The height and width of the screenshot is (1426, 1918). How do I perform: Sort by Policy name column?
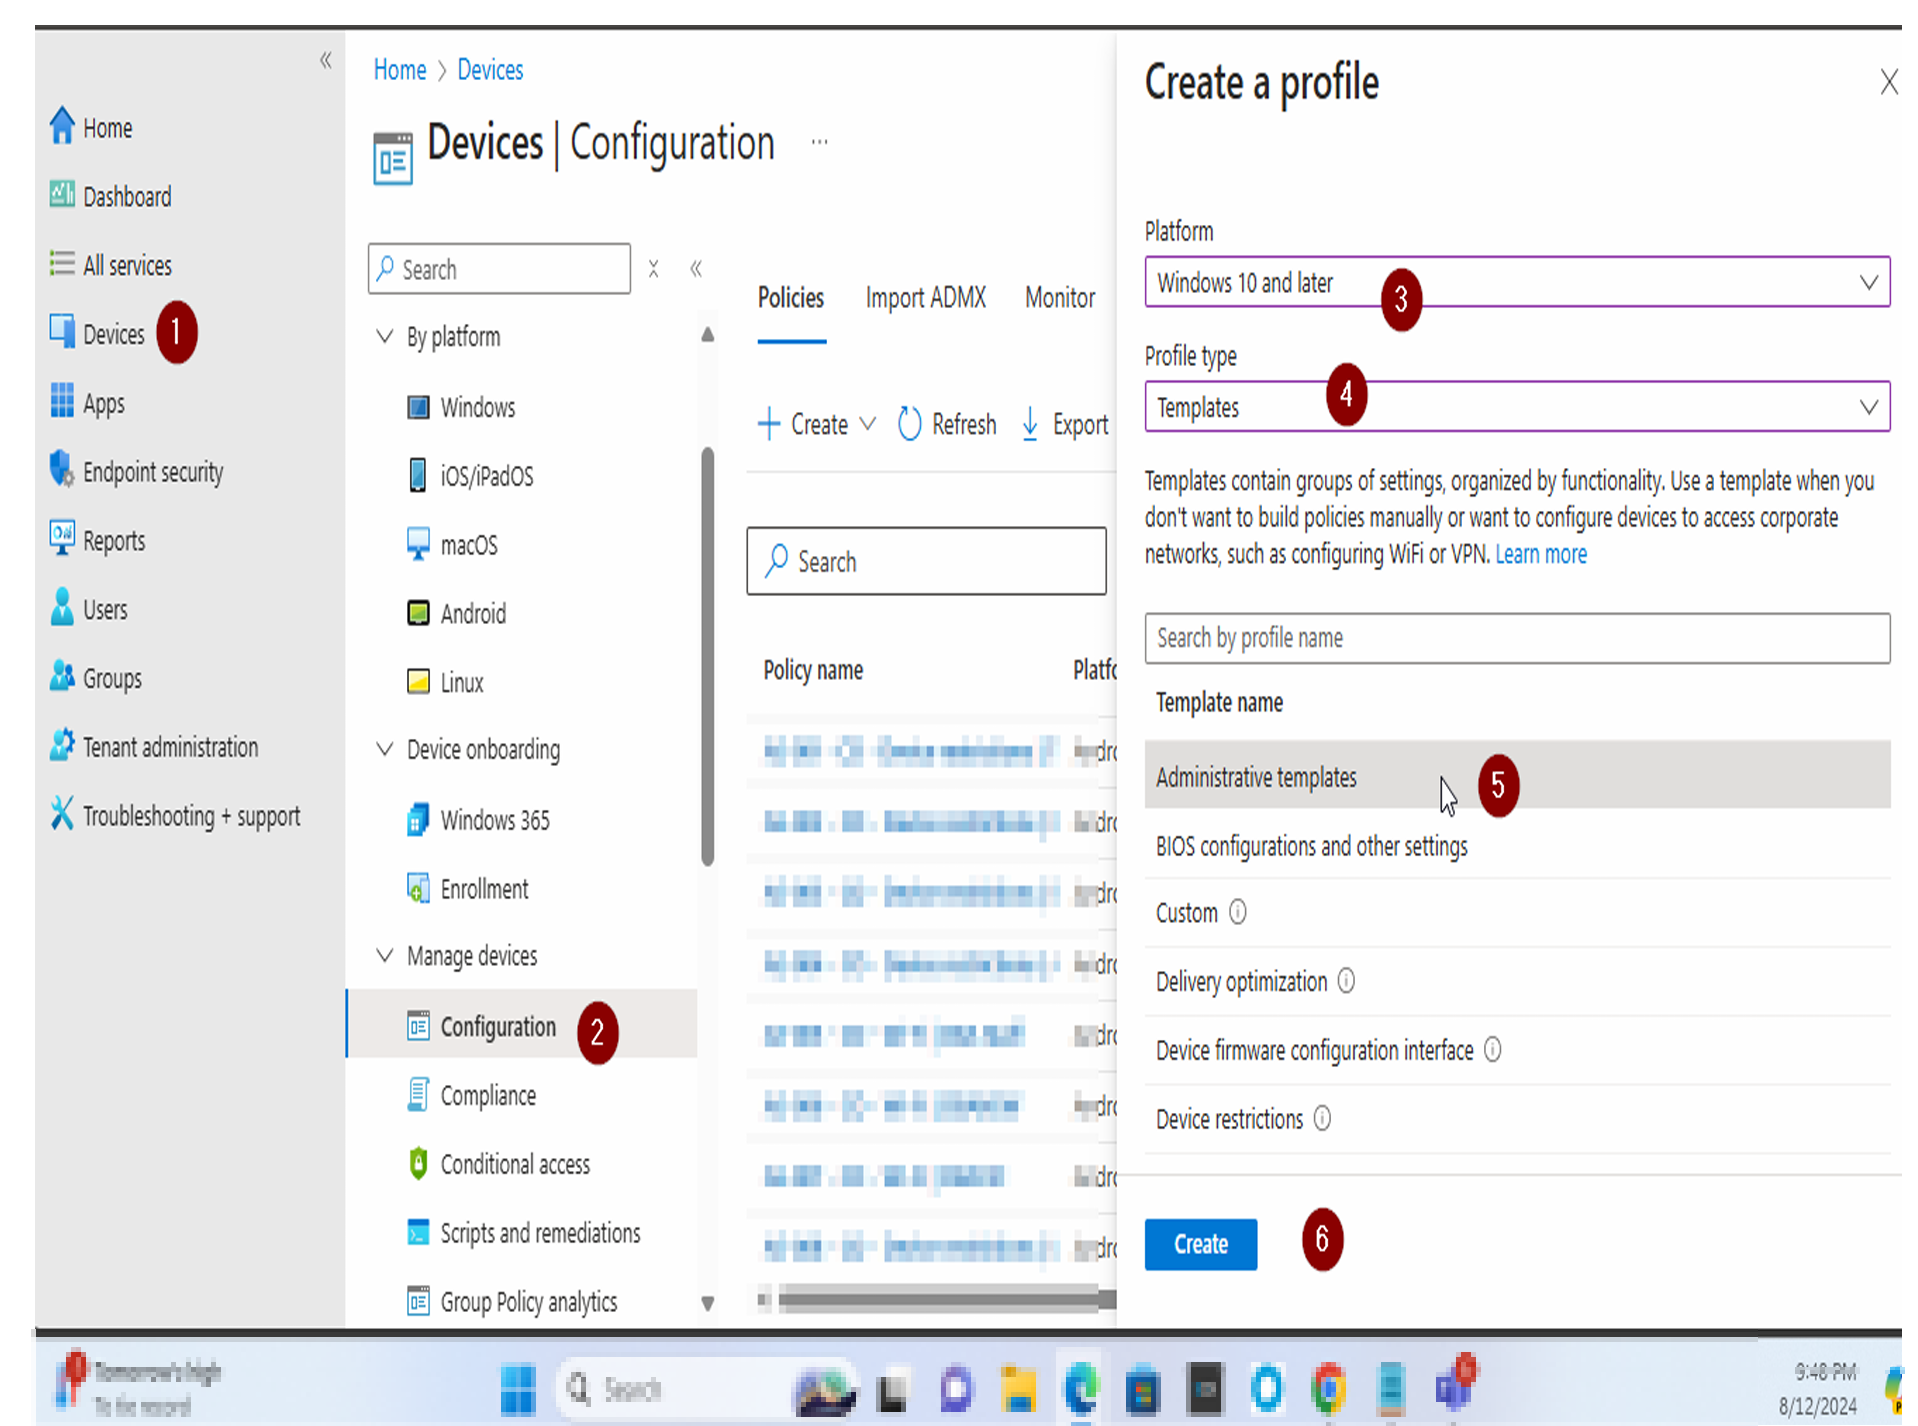tap(813, 670)
